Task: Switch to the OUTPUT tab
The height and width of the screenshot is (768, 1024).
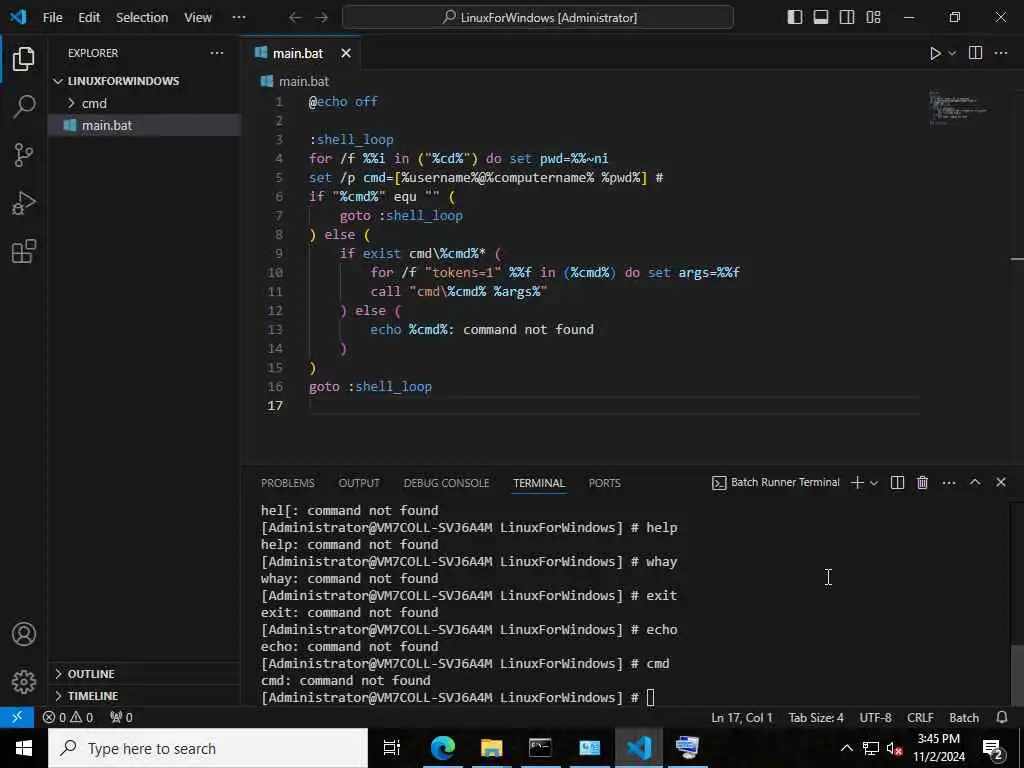Action: pos(359,483)
